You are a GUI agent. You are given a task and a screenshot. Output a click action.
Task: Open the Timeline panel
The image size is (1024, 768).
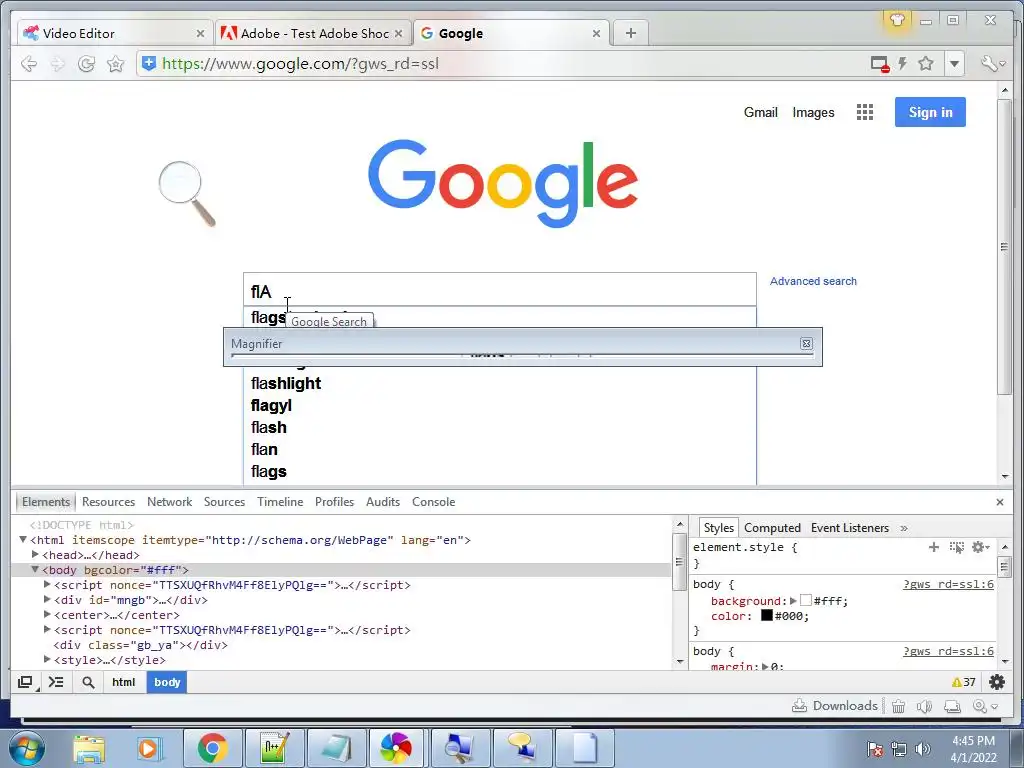tap(280, 502)
